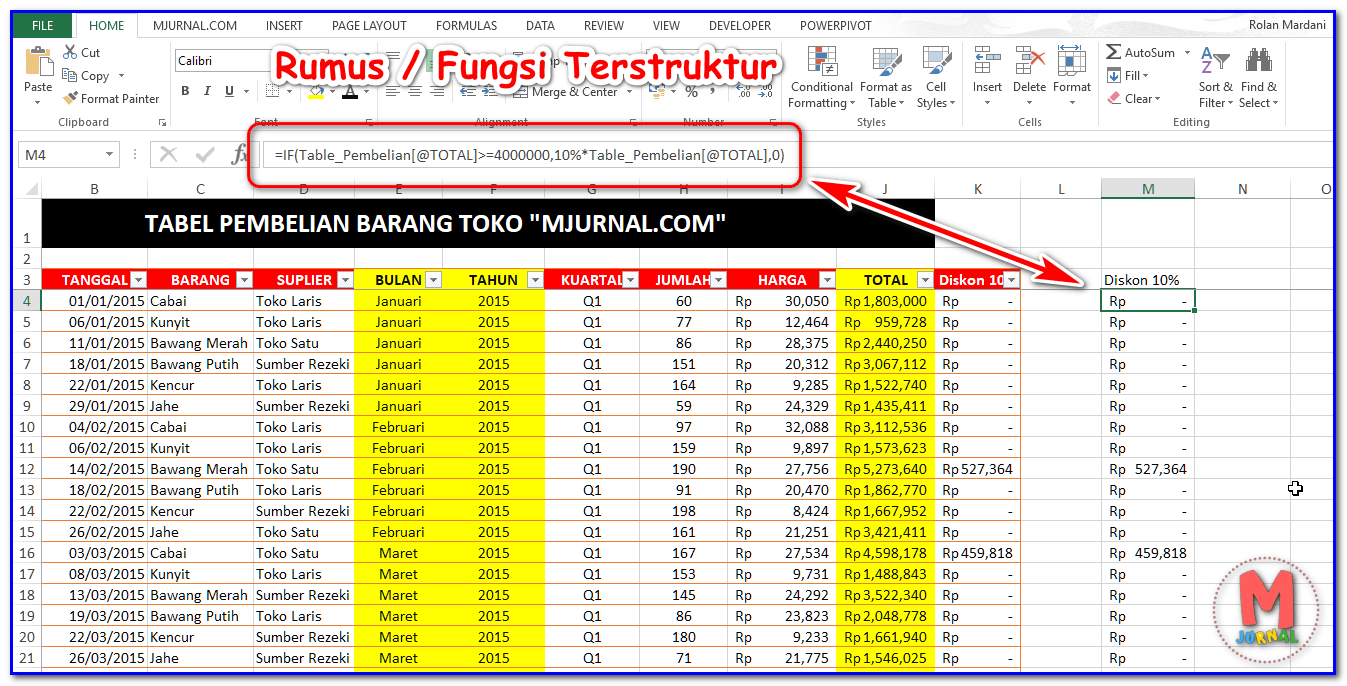Select column M header
1347x686 pixels.
click(1148, 189)
